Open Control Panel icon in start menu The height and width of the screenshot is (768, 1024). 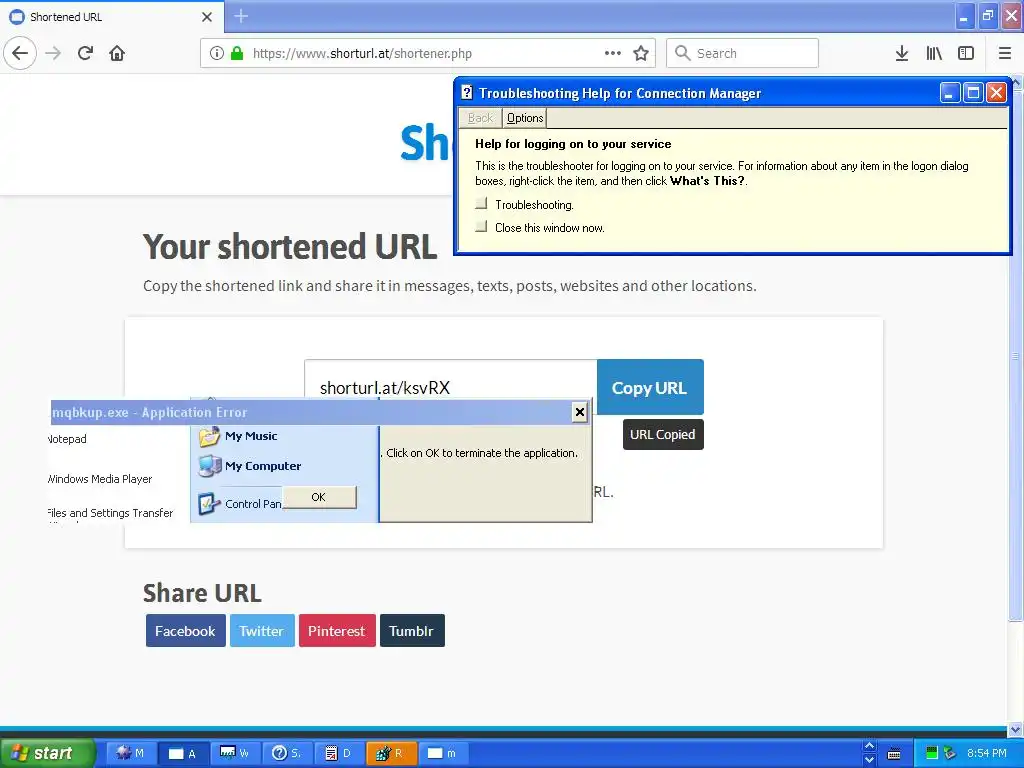(x=209, y=504)
